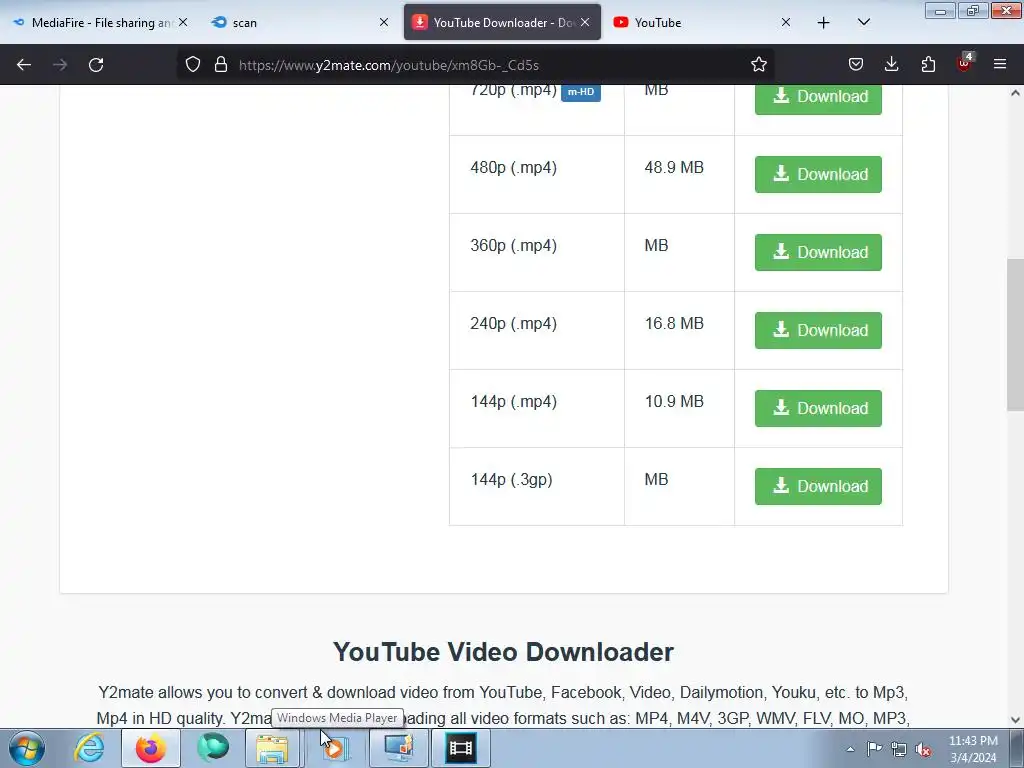Screen dimensions: 1024x768
Task: Open a new browser tab
Action: (x=824, y=23)
